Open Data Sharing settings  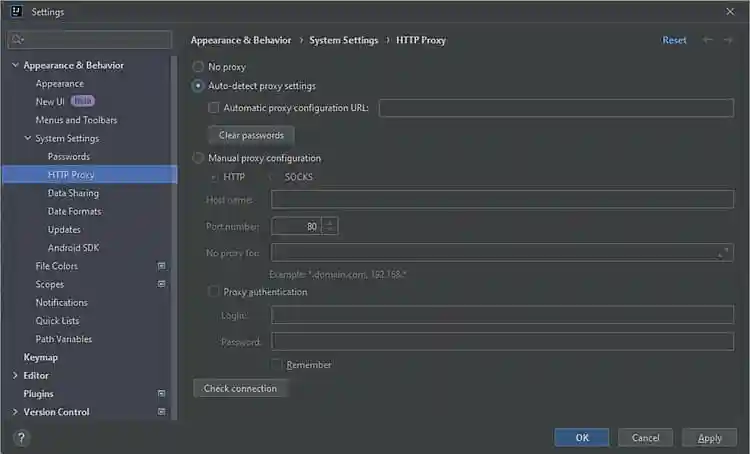[x=73, y=193]
